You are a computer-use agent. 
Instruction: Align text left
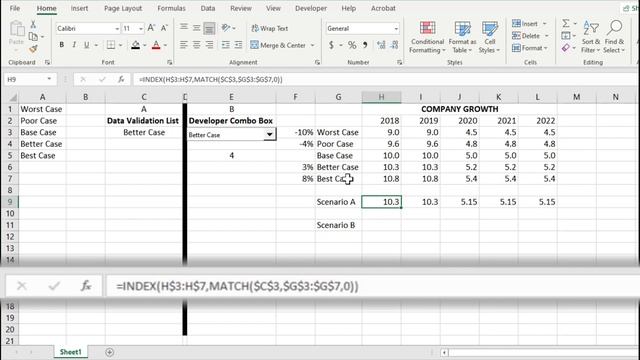[184, 45]
